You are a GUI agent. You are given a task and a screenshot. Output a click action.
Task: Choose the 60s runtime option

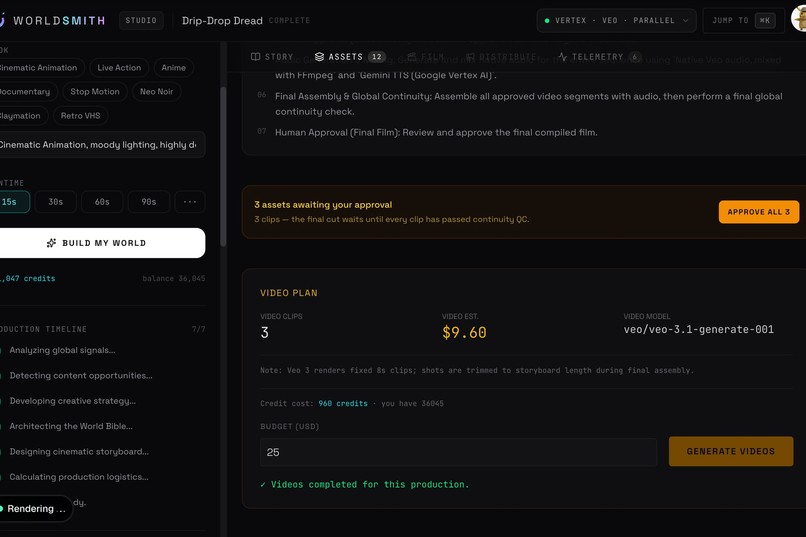[x=102, y=202]
